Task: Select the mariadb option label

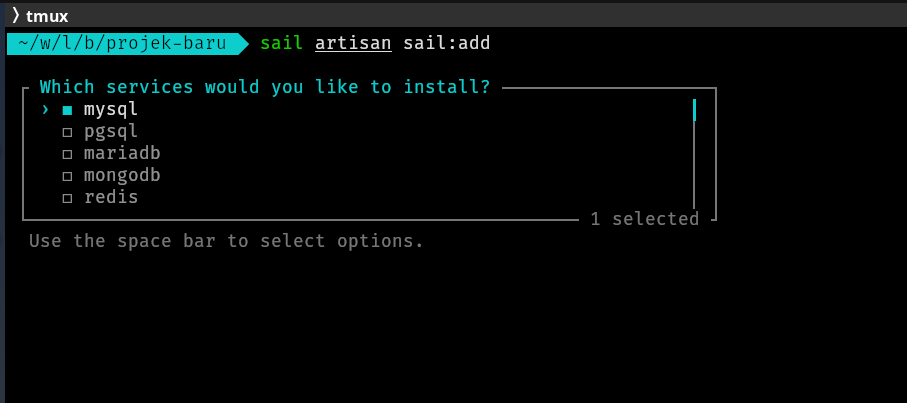Action: (122, 153)
